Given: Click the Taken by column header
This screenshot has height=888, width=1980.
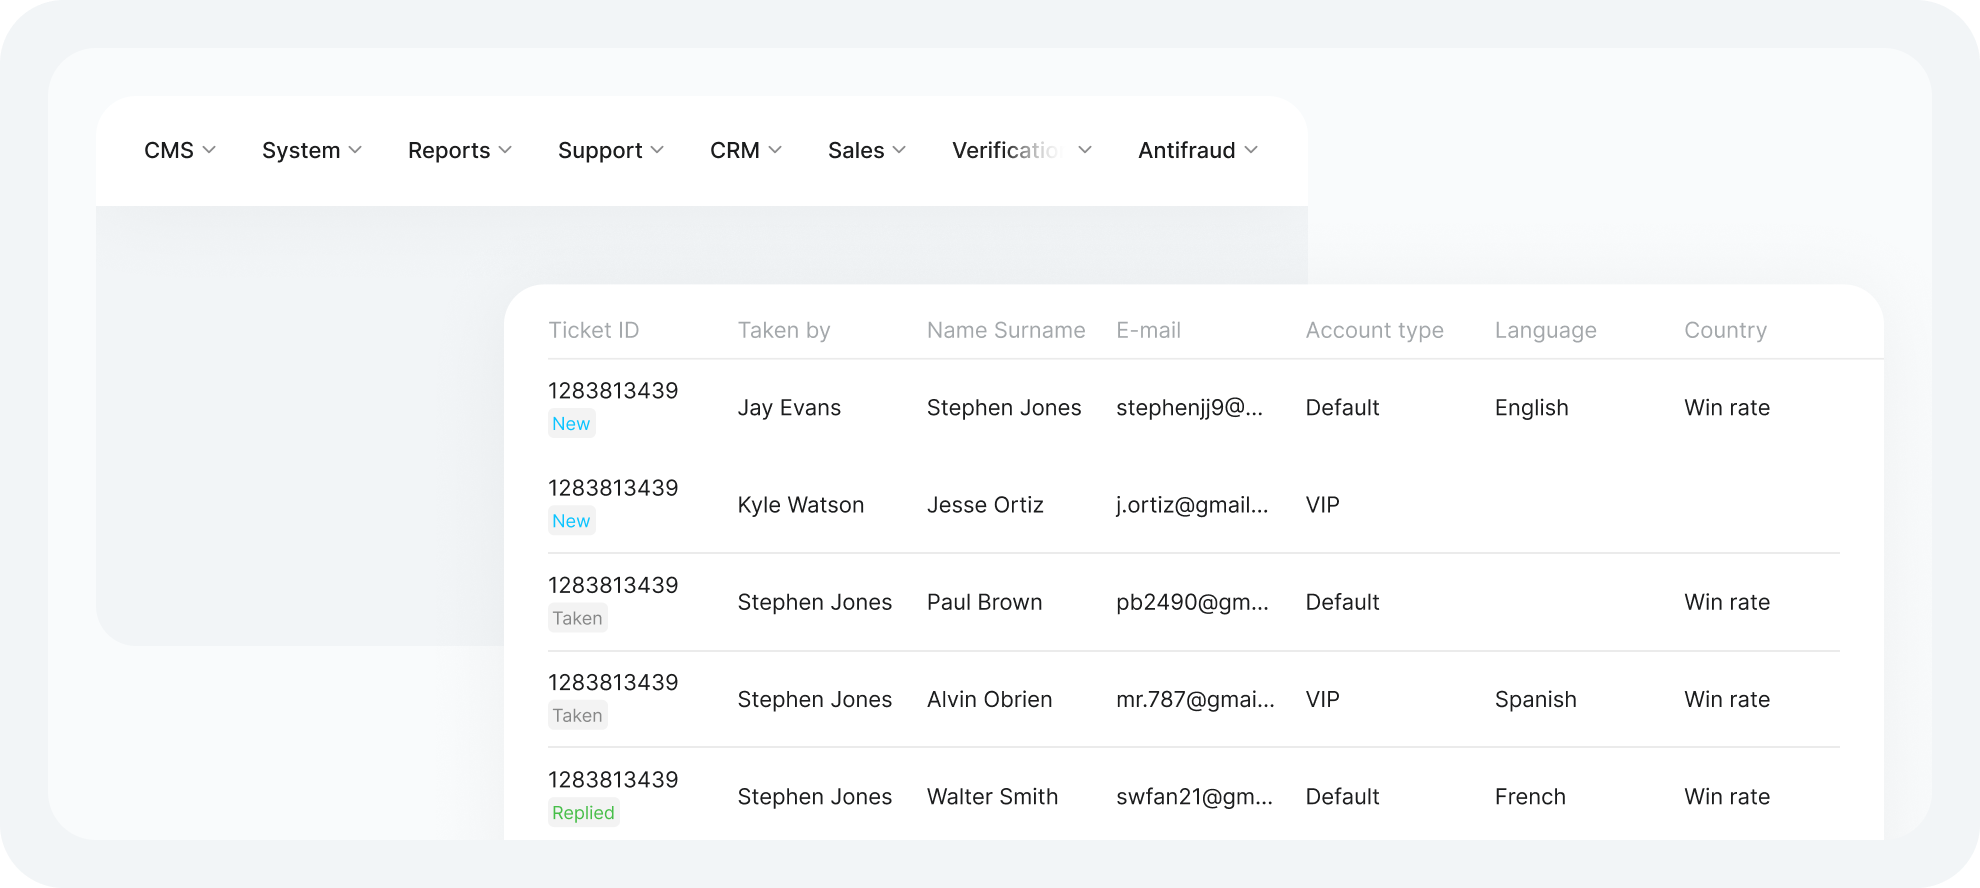Looking at the screenshot, I should (784, 330).
